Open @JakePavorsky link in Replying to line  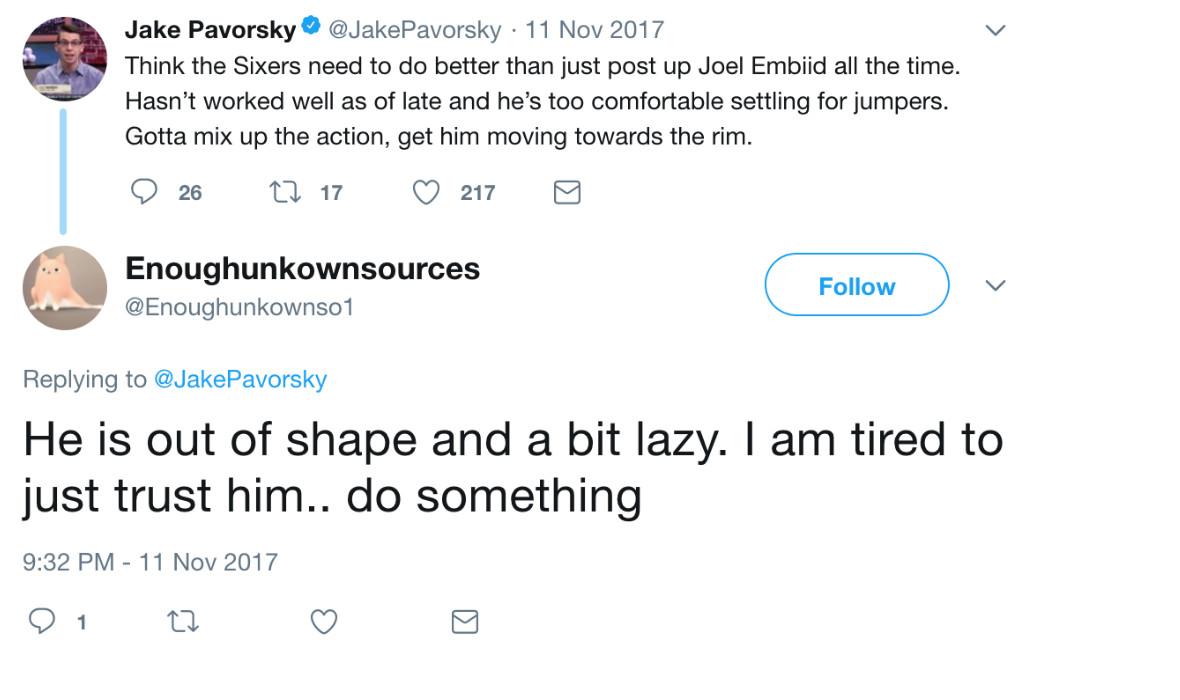coord(240,379)
